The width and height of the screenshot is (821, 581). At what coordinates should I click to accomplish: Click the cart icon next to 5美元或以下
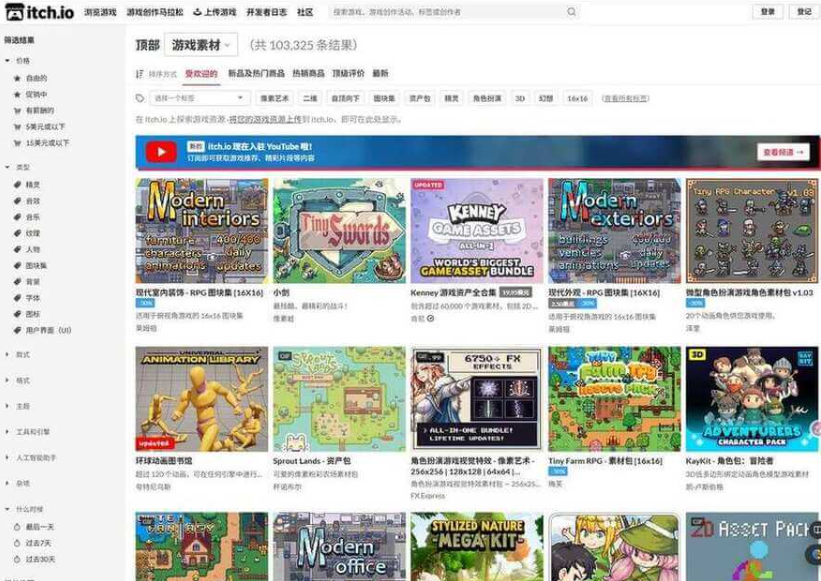click(x=17, y=127)
